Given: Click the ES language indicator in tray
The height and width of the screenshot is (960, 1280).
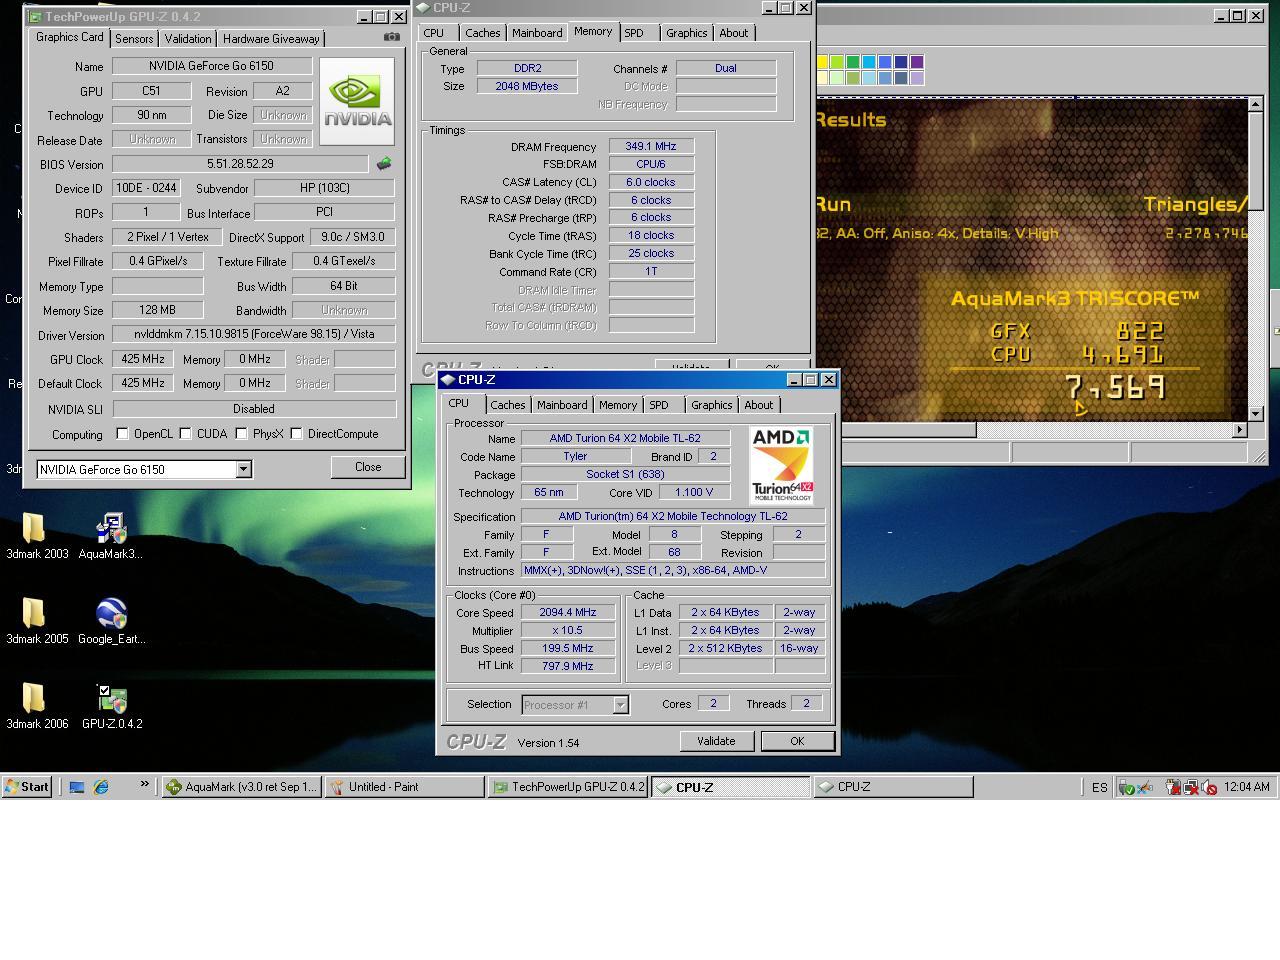Looking at the screenshot, I should coord(1099,788).
